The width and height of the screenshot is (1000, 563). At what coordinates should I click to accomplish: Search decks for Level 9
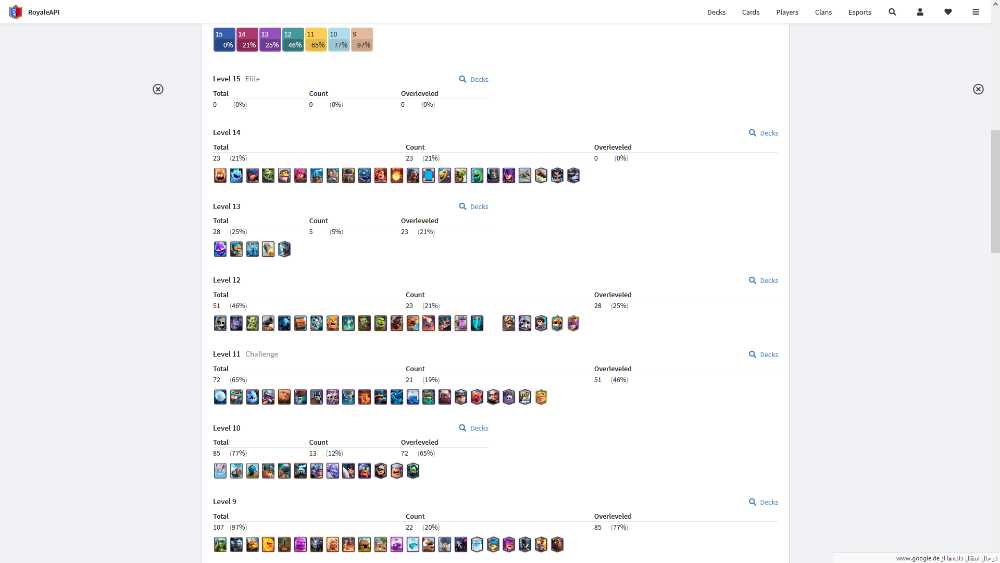[763, 502]
